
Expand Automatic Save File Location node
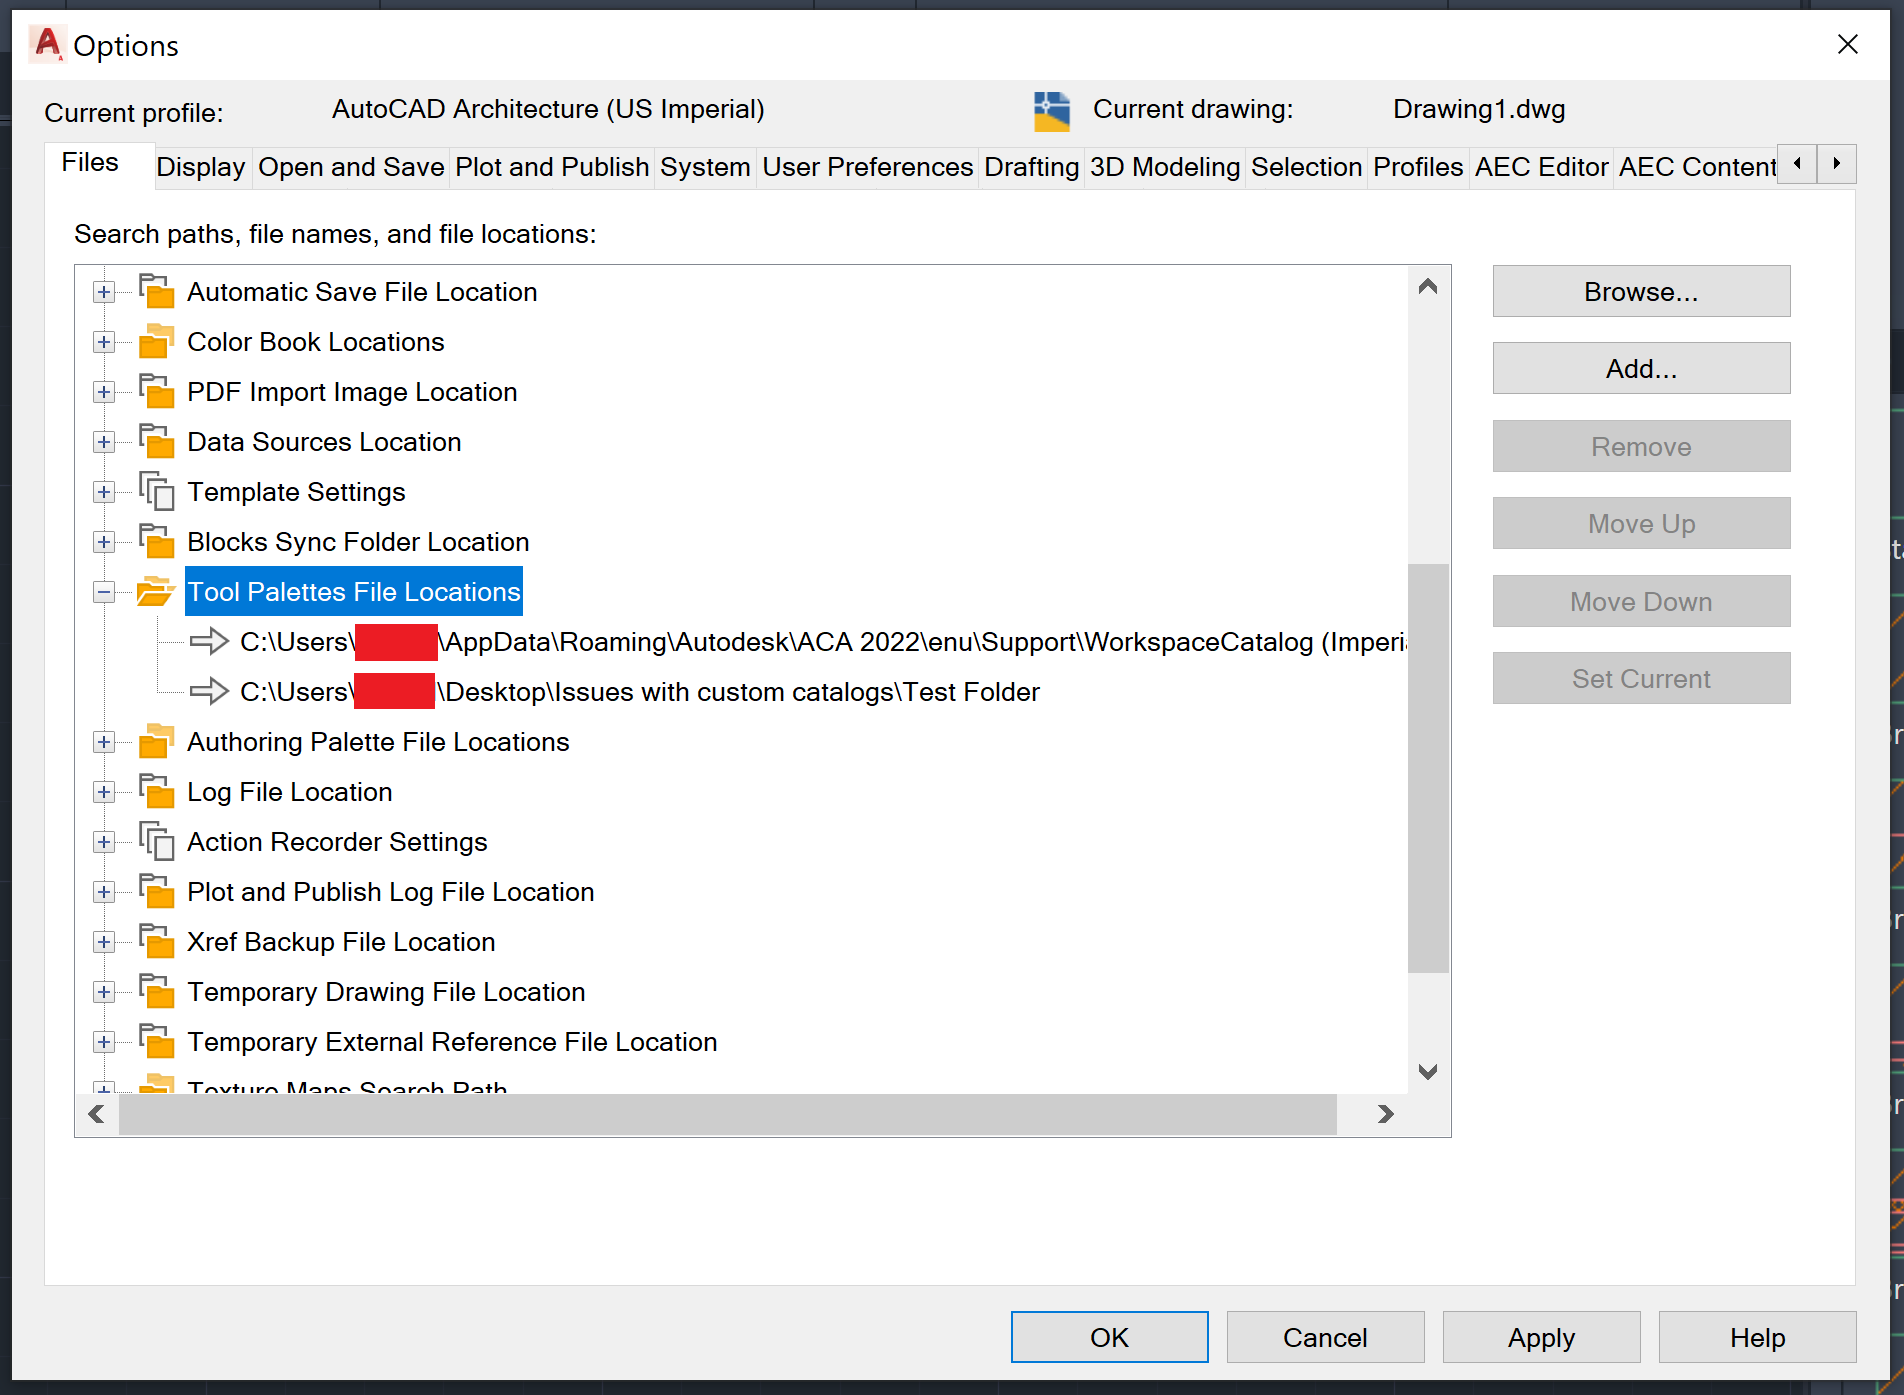(104, 292)
